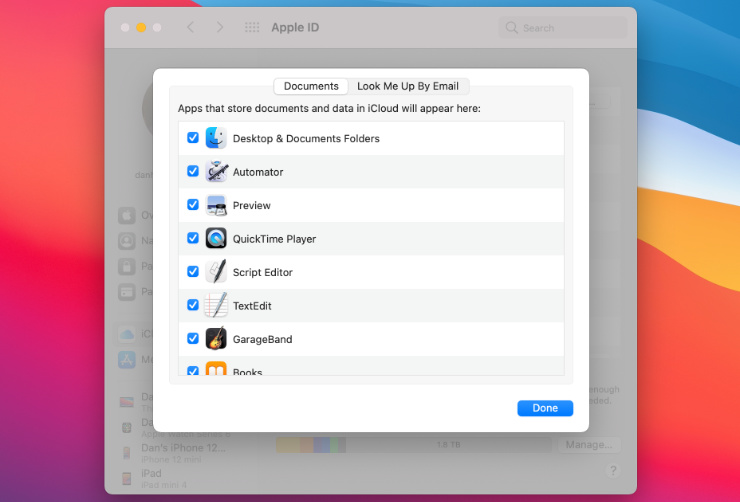Screen dimensions: 740x502
Task: Click the yellow minimize window button
Action: 141,27
